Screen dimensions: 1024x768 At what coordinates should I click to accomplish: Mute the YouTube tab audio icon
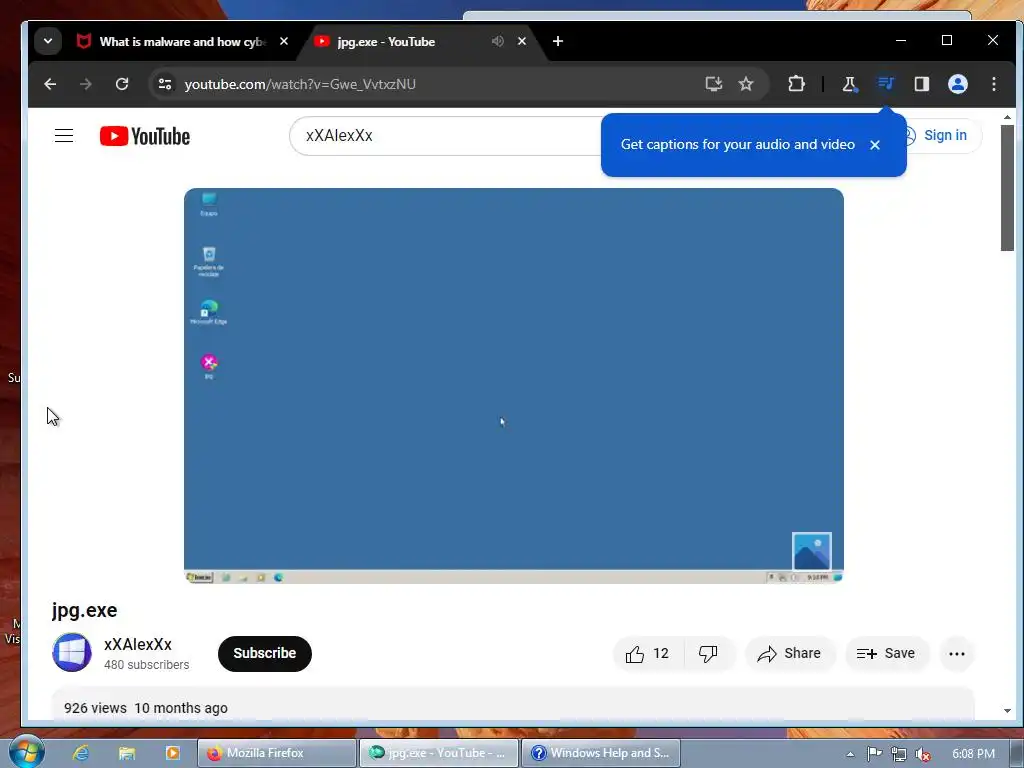498,41
